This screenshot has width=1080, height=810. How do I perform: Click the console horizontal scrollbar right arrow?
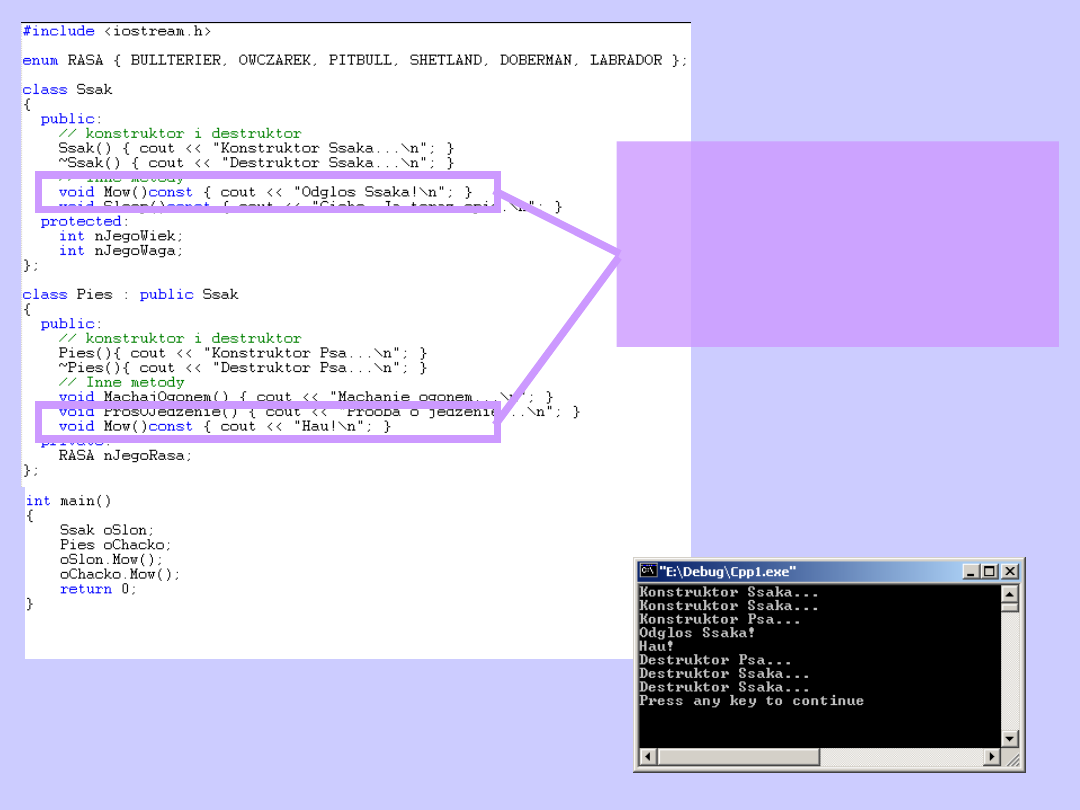[x=992, y=756]
